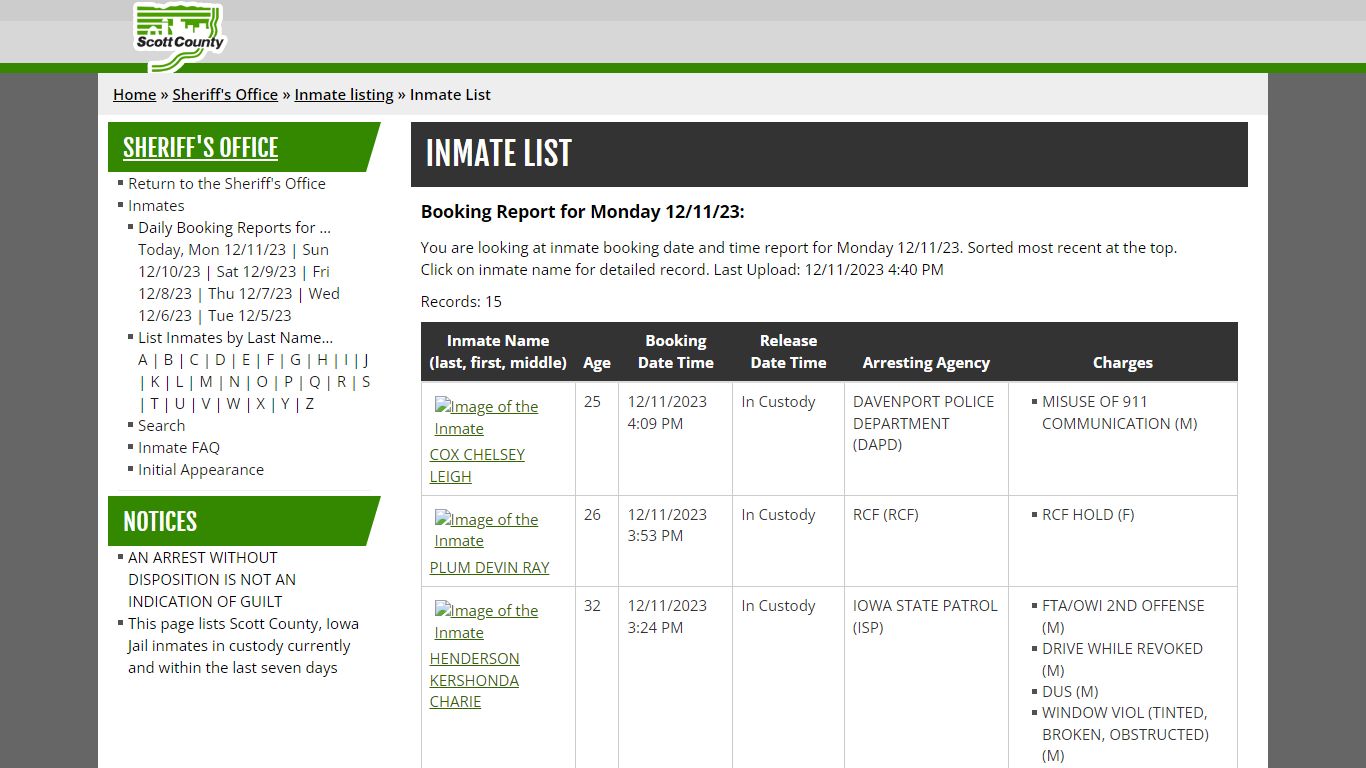
Task: Select the FTA/OWI 2ND OFFENSE charge
Action: point(1123,616)
